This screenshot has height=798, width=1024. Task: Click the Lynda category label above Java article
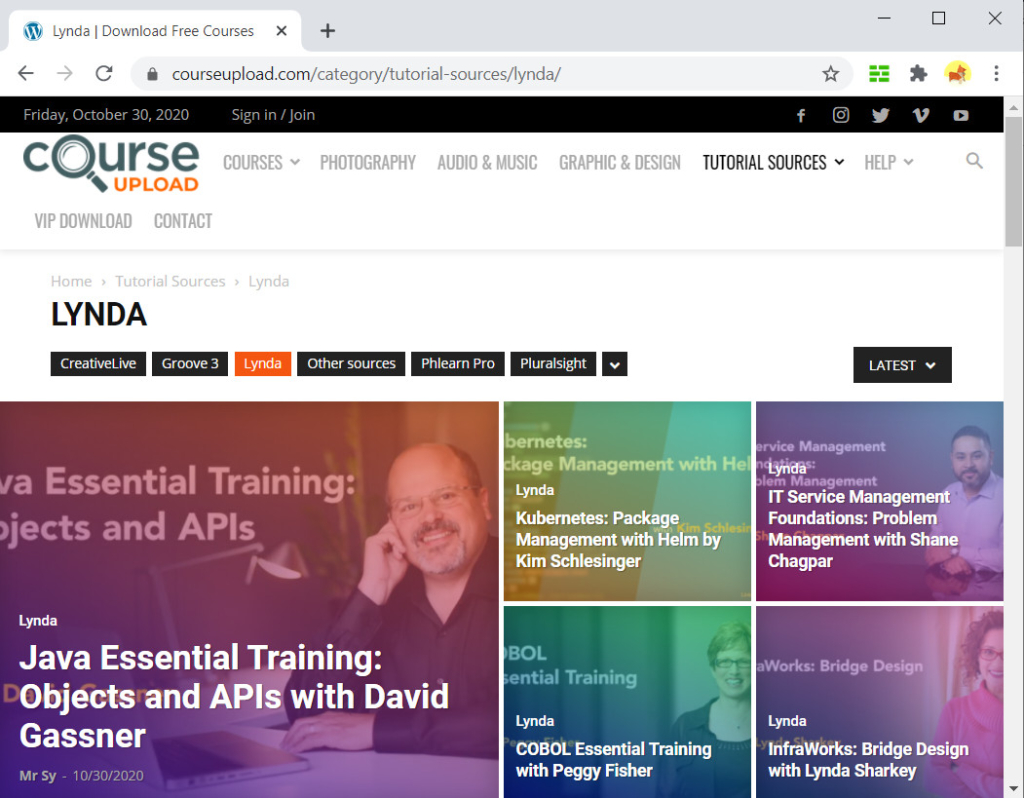coord(38,620)
